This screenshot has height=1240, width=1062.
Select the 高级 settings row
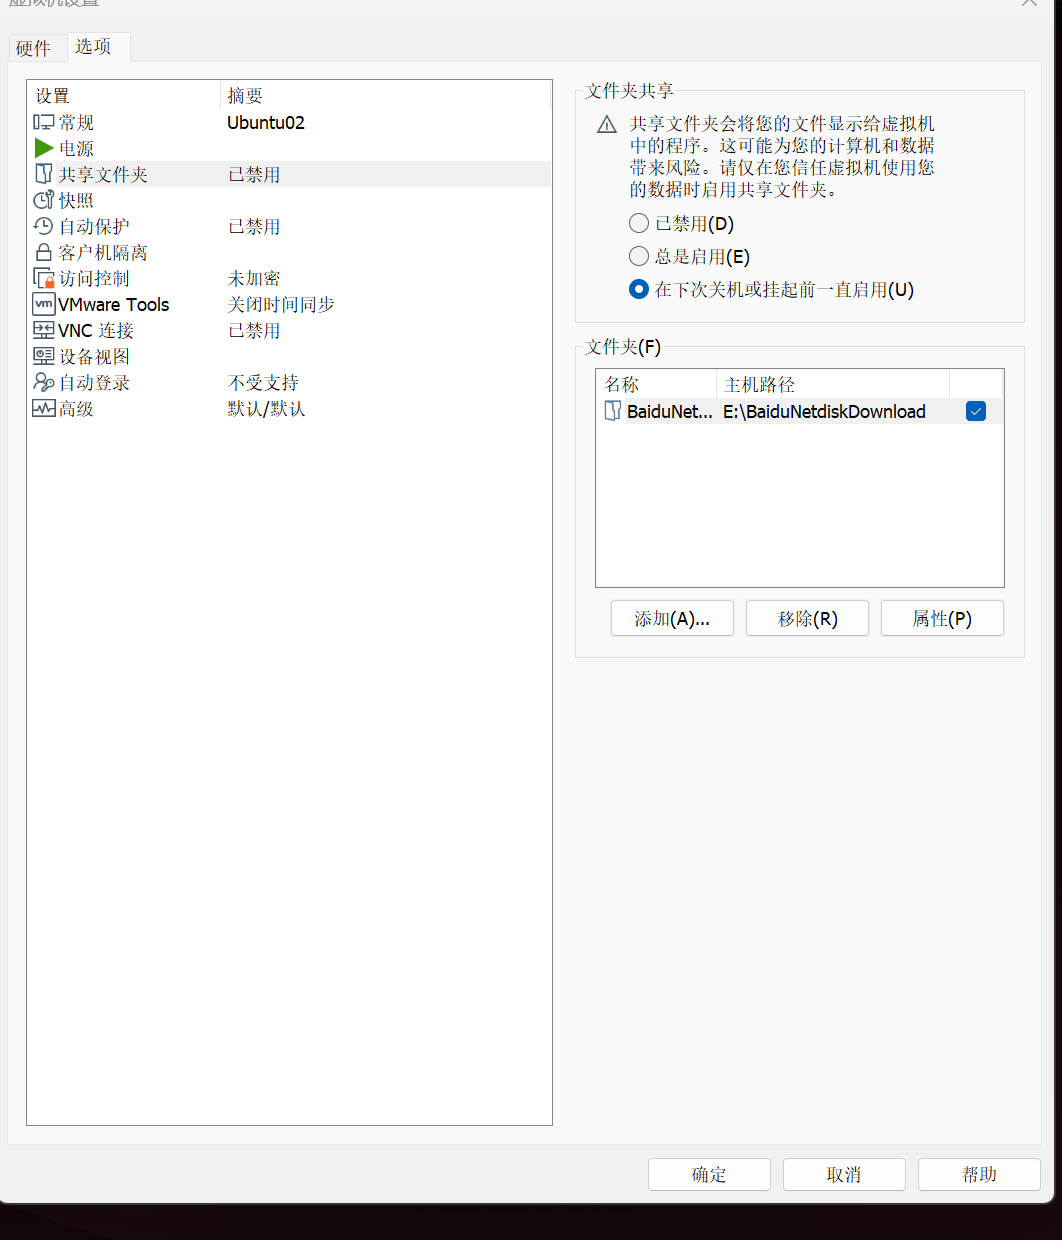[290, 408]
